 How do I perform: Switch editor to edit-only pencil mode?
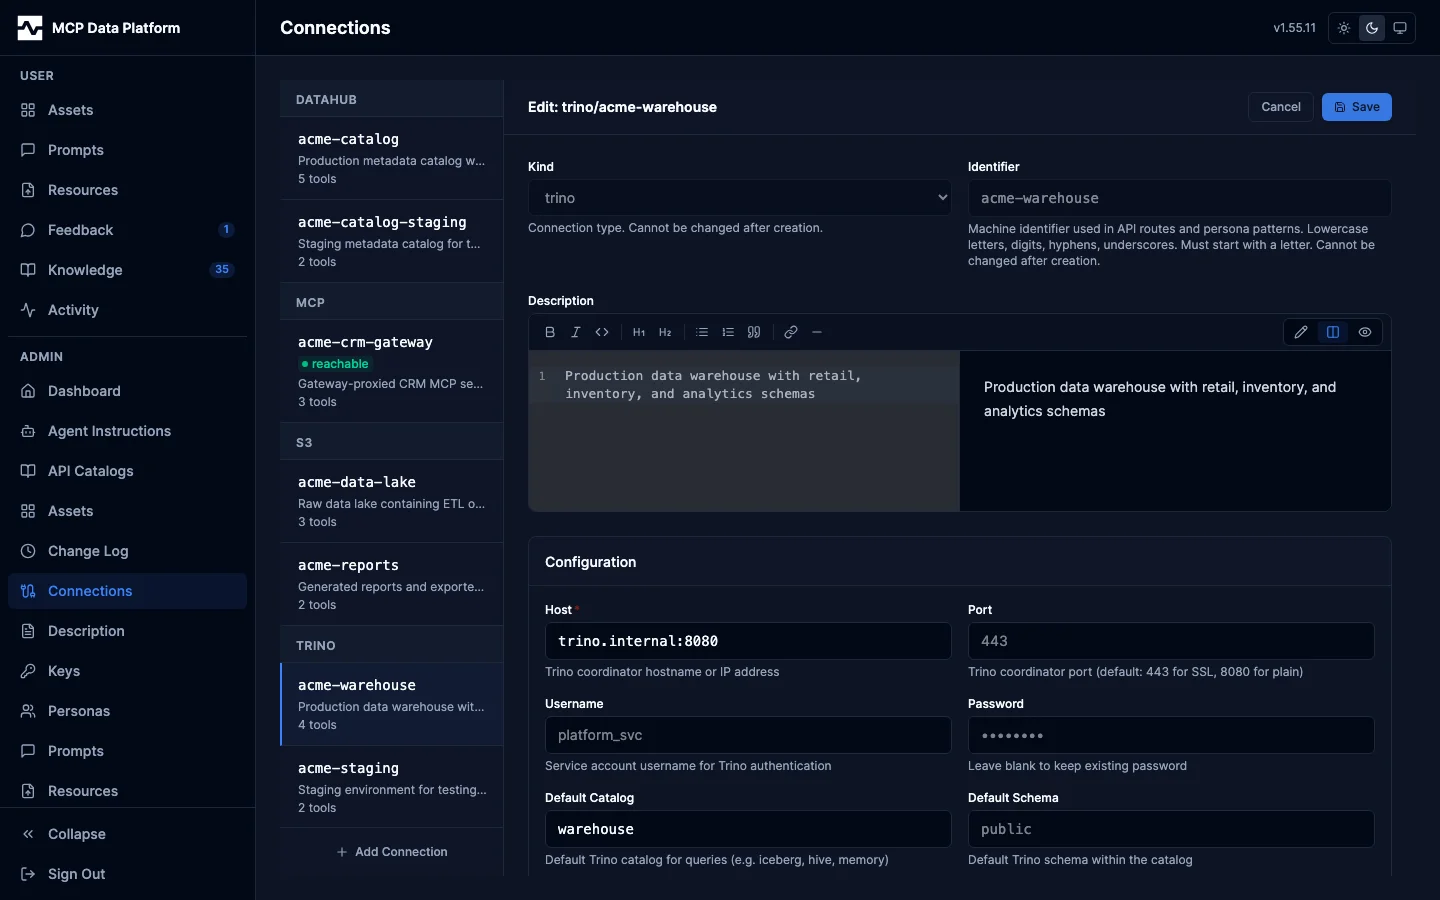point(1301,332)
